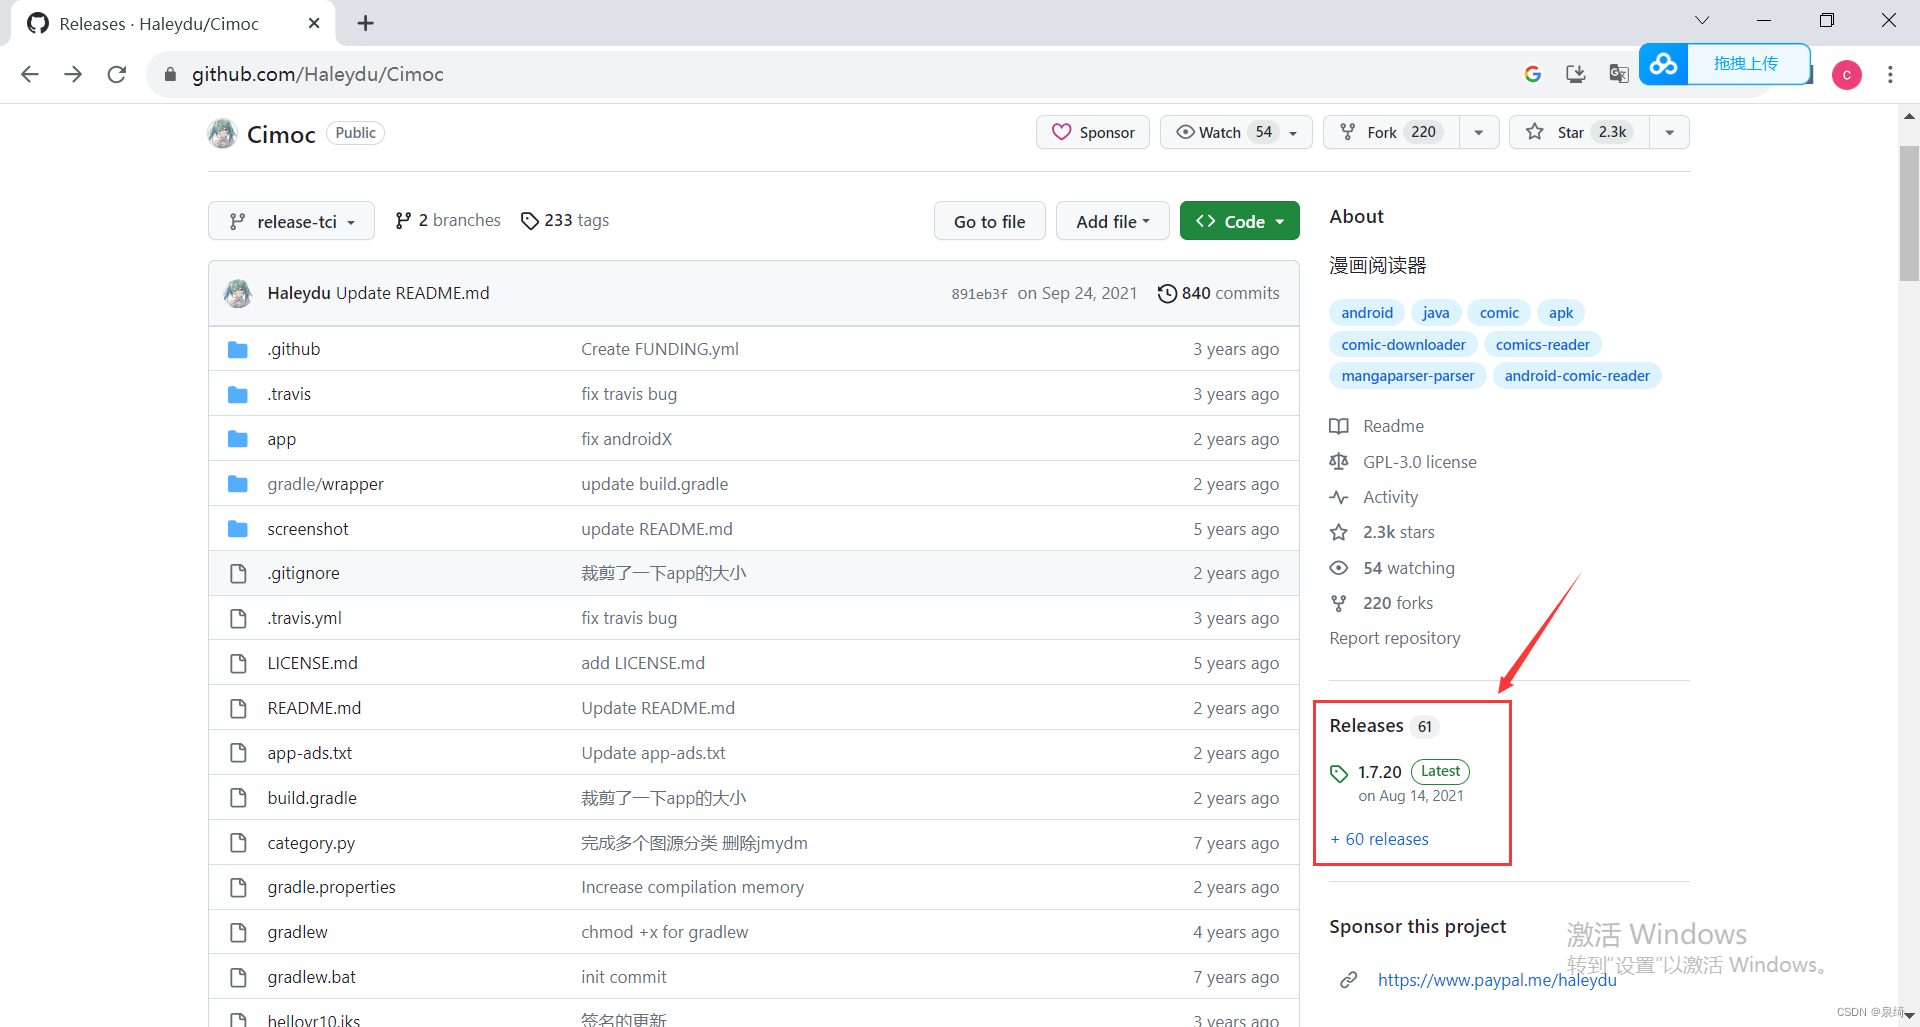
Task: Click the 2.3k stars star icon
Action: click(x=1339, y=532)
